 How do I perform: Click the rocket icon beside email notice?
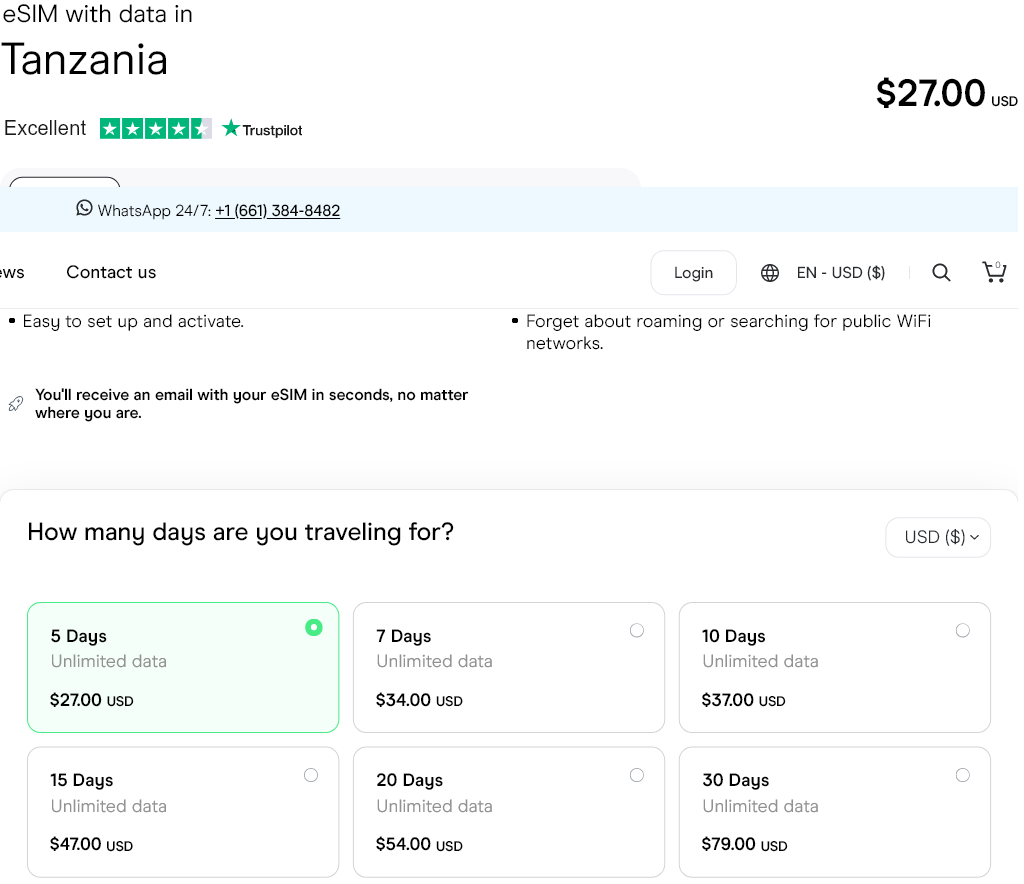coord(15,404)
